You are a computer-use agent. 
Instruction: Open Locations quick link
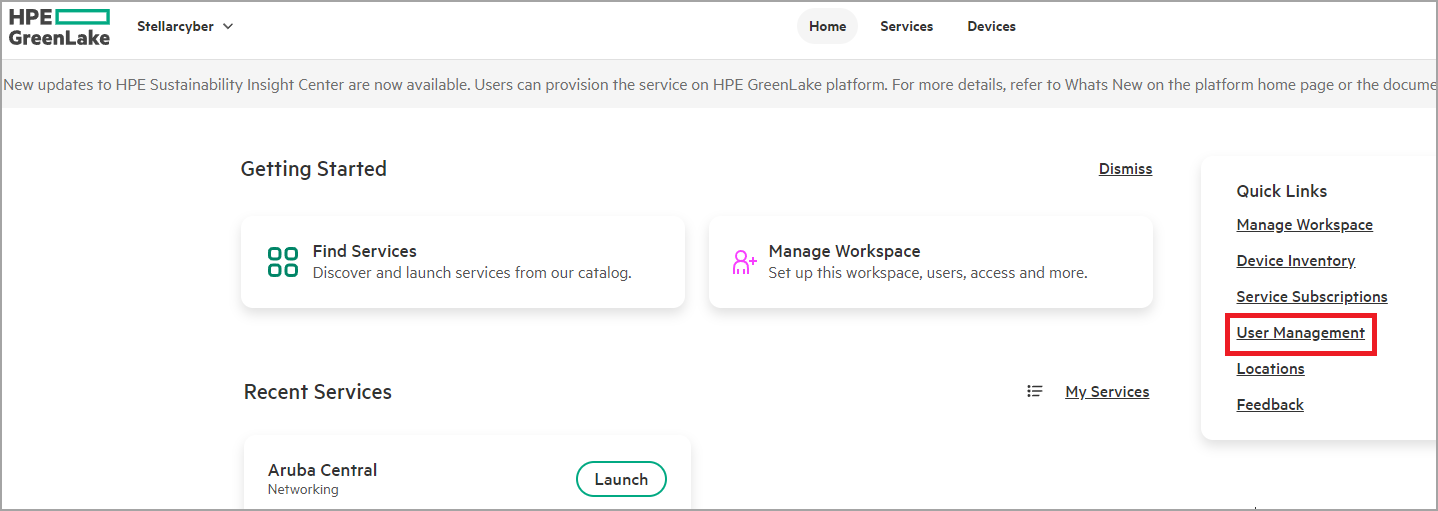1270,369
